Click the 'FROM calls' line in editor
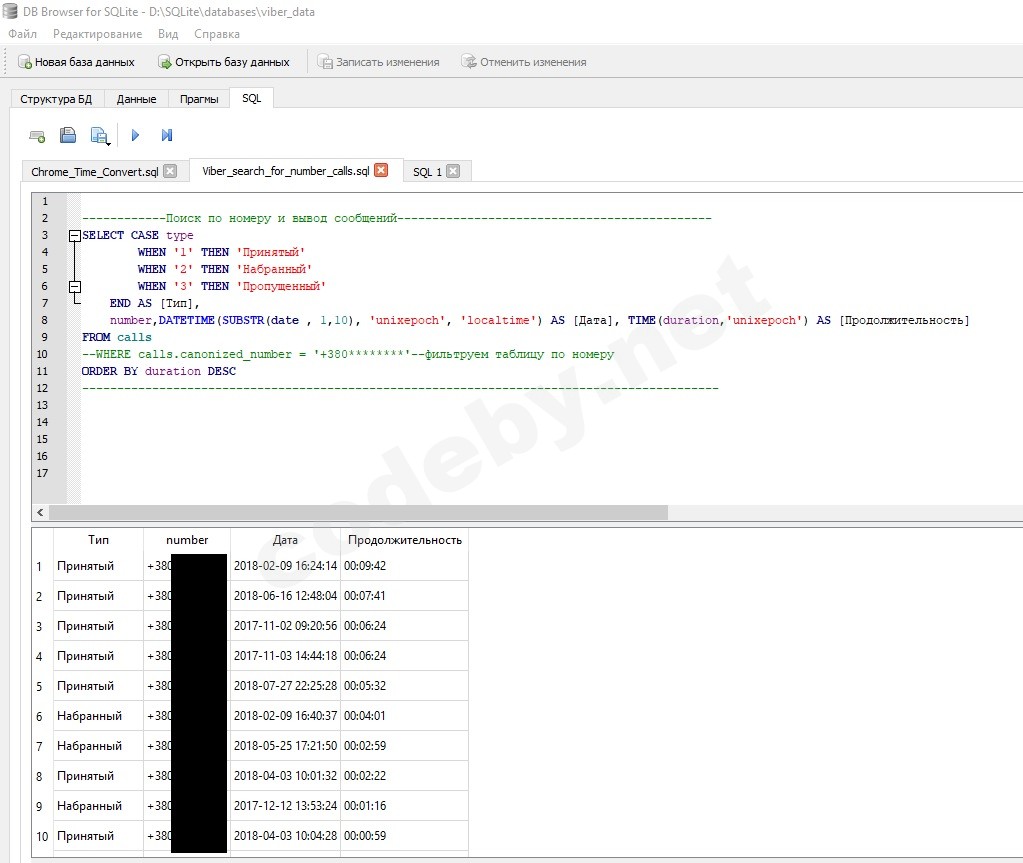This screenshot has width=1023, height=863. coord(117,337)
